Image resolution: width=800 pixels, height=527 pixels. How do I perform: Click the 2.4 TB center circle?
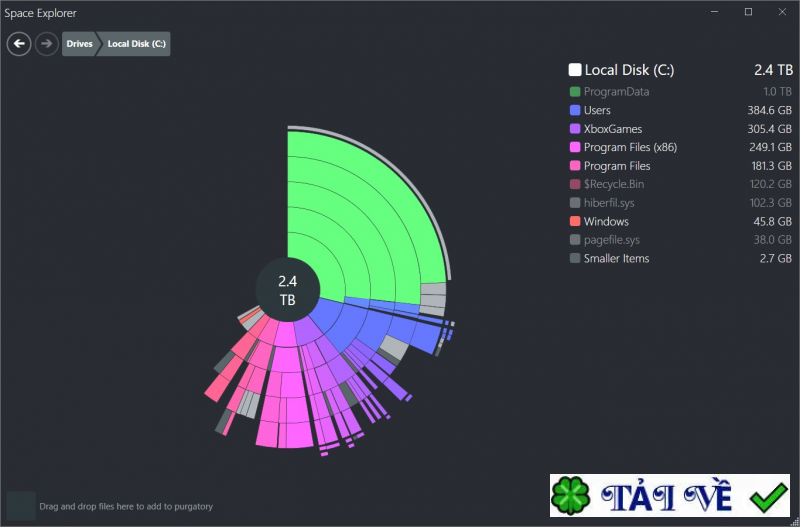pos(288,290)
